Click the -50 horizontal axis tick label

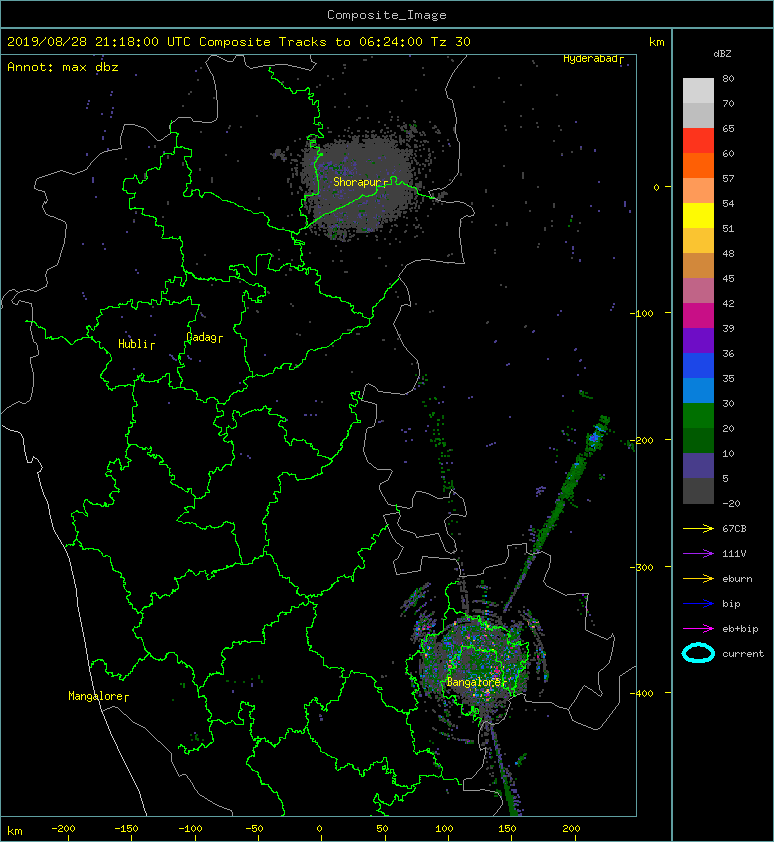point(254,829)
